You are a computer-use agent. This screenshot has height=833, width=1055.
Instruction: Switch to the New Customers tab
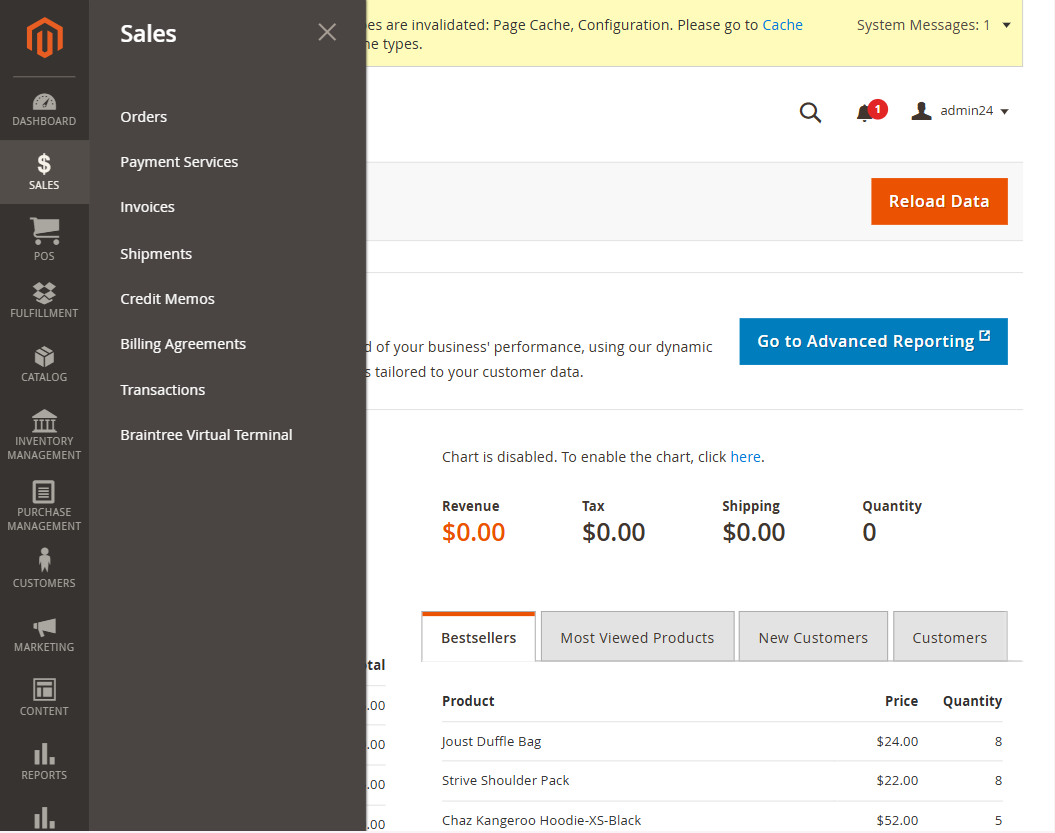click(x=813, y=637)
